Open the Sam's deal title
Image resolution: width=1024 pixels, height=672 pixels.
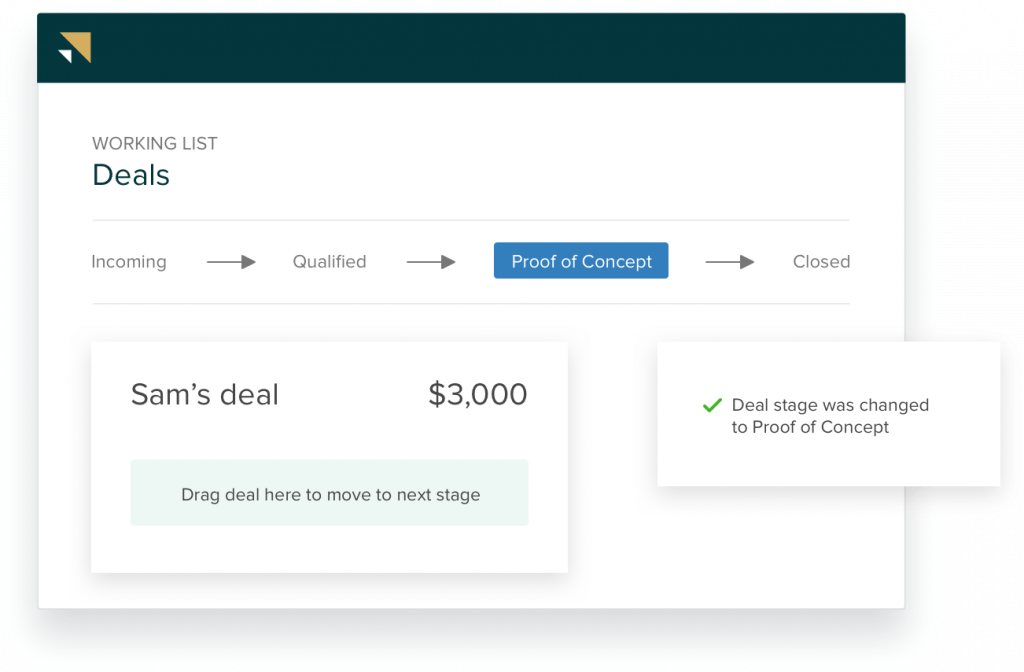coord(205,394)
